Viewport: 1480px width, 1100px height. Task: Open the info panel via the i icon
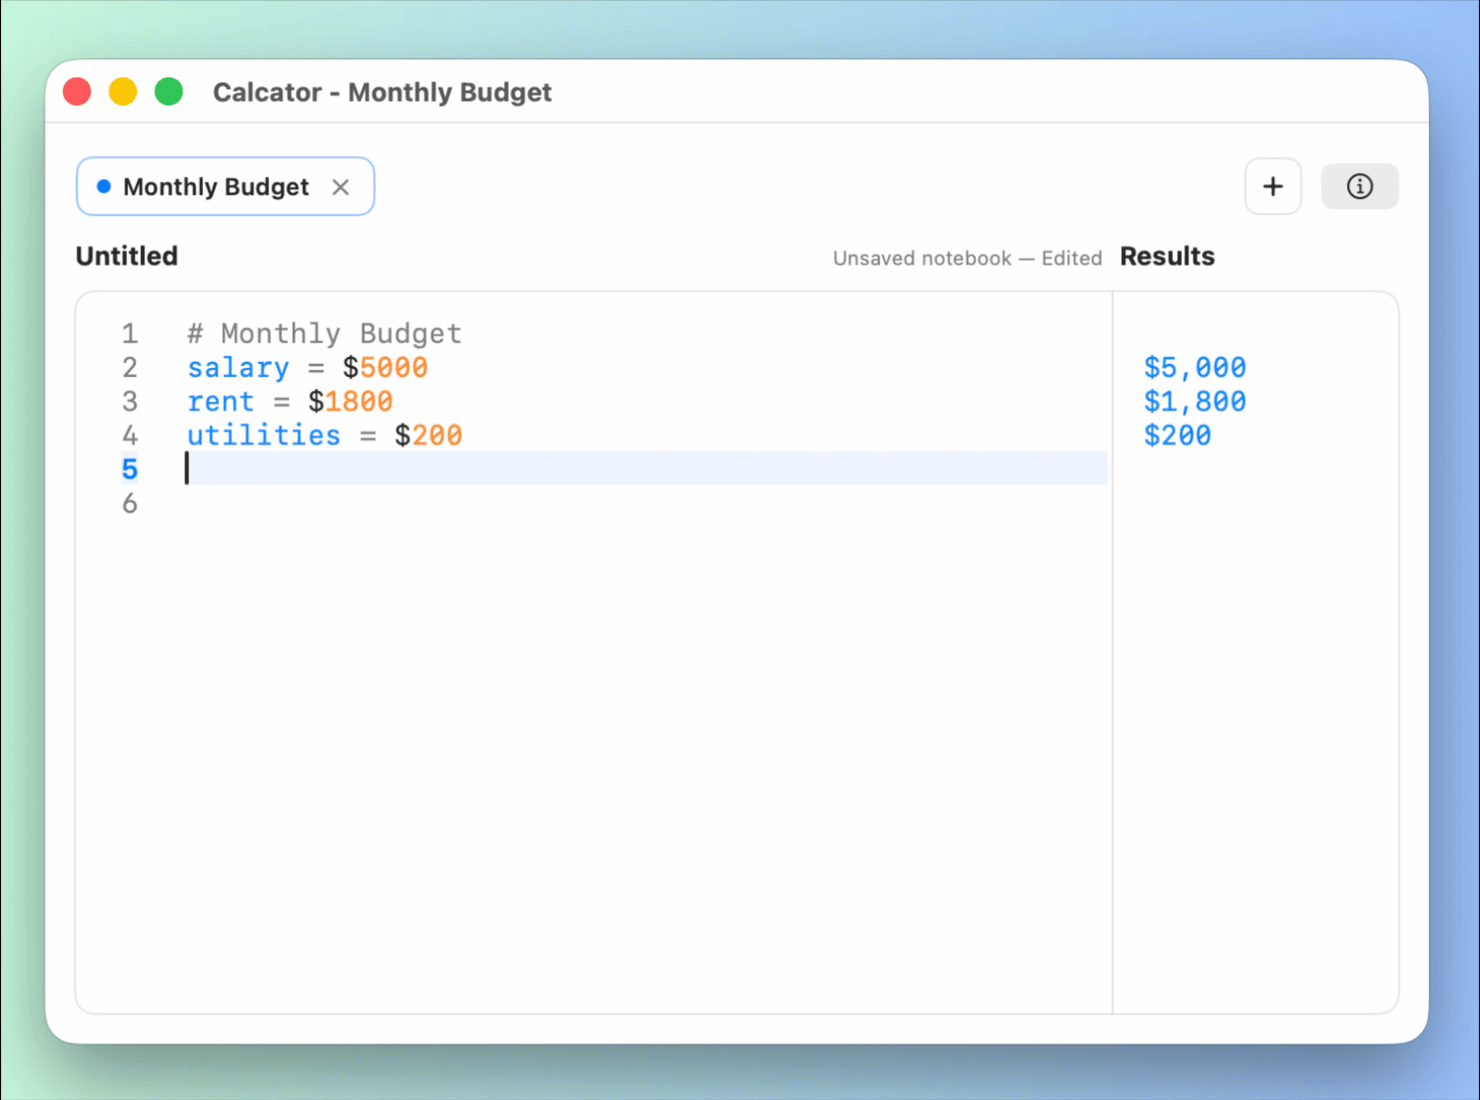(x=1359, y=186)
